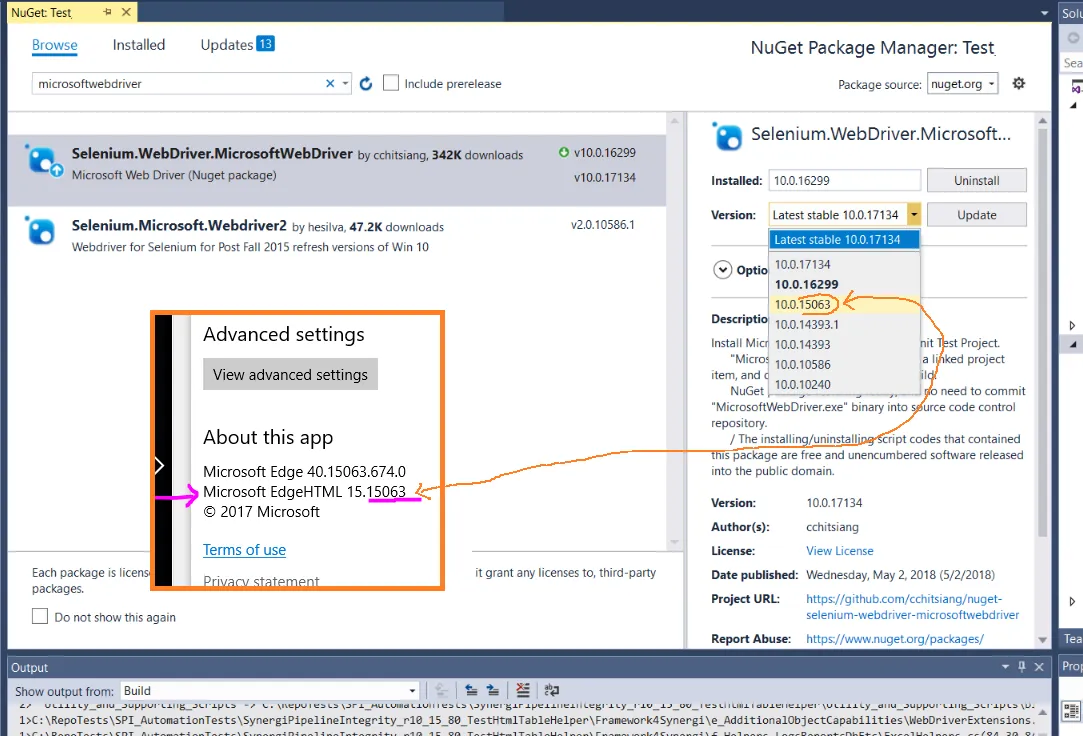
Task: Toggle word wrap in Output window
Action: pos(552,690)
